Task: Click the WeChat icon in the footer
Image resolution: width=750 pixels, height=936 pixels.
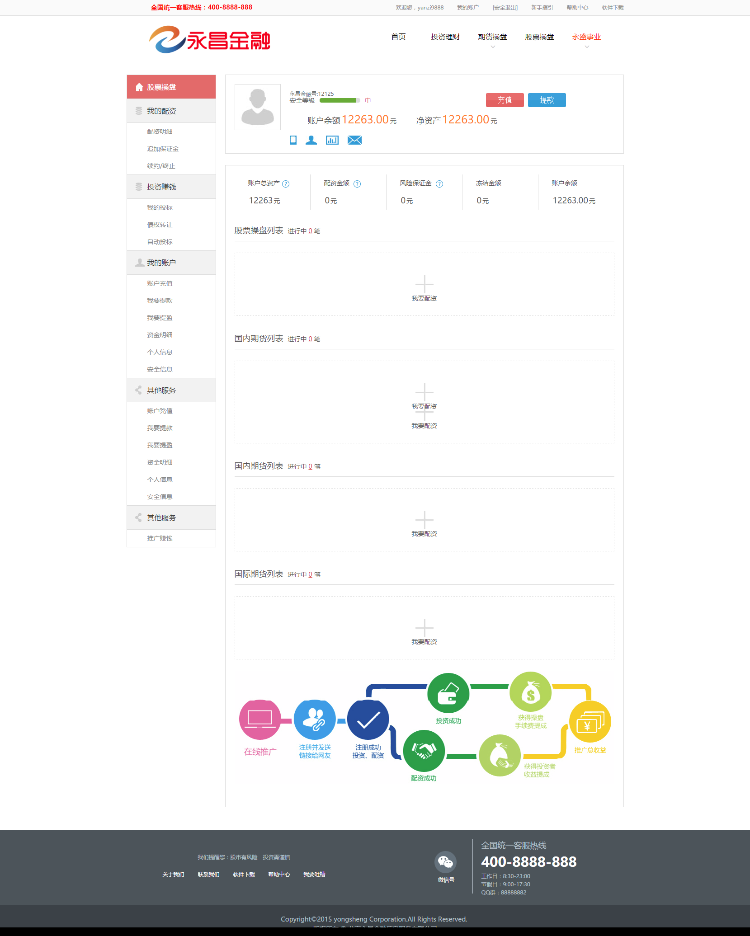Action: click(x=445, y=862)
